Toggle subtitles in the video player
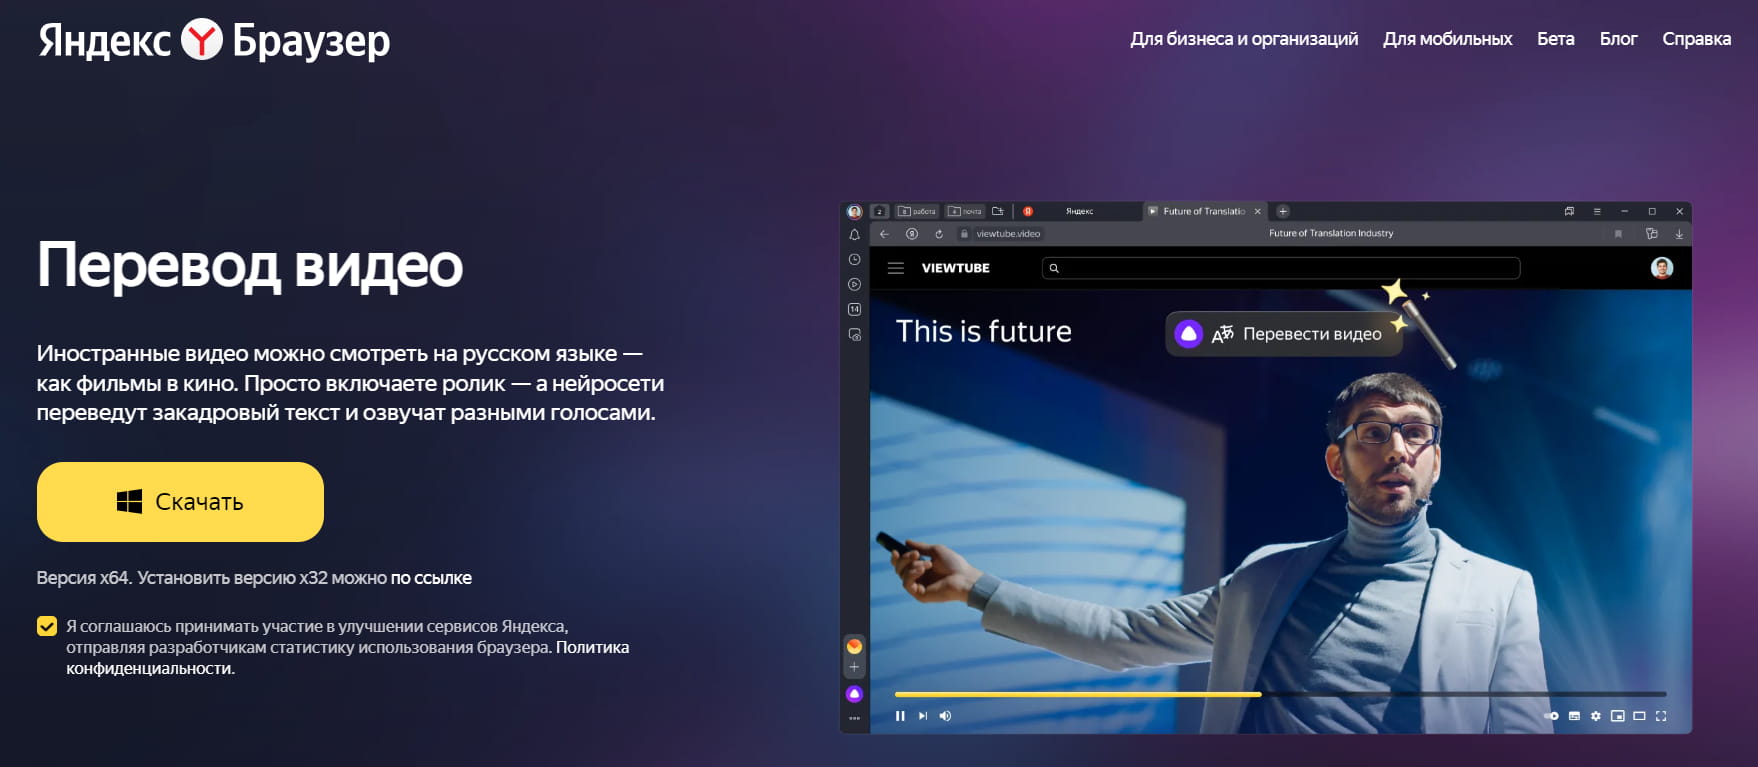 pos(1574,716)
